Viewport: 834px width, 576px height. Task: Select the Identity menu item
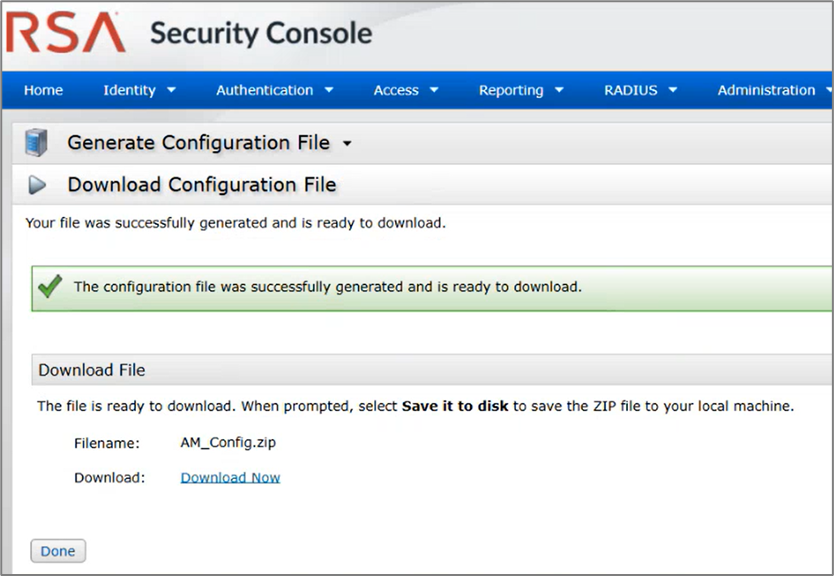click(129, 90)
